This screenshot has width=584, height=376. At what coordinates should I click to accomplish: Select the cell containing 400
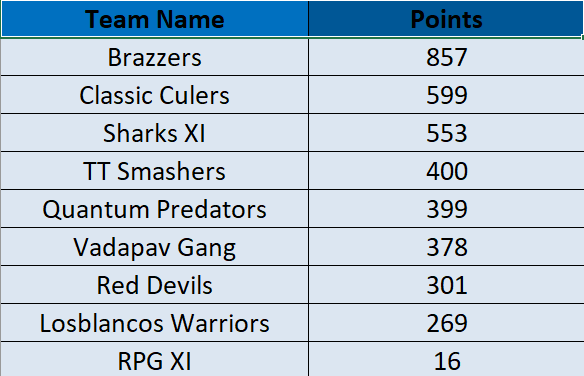point(446,171)
